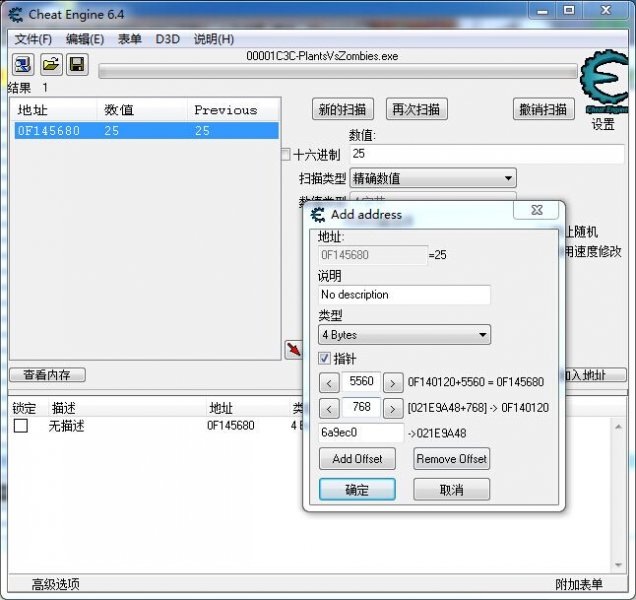
Task: Decrease the 768 offset with left arrow
Action: [x=329, y=409]
